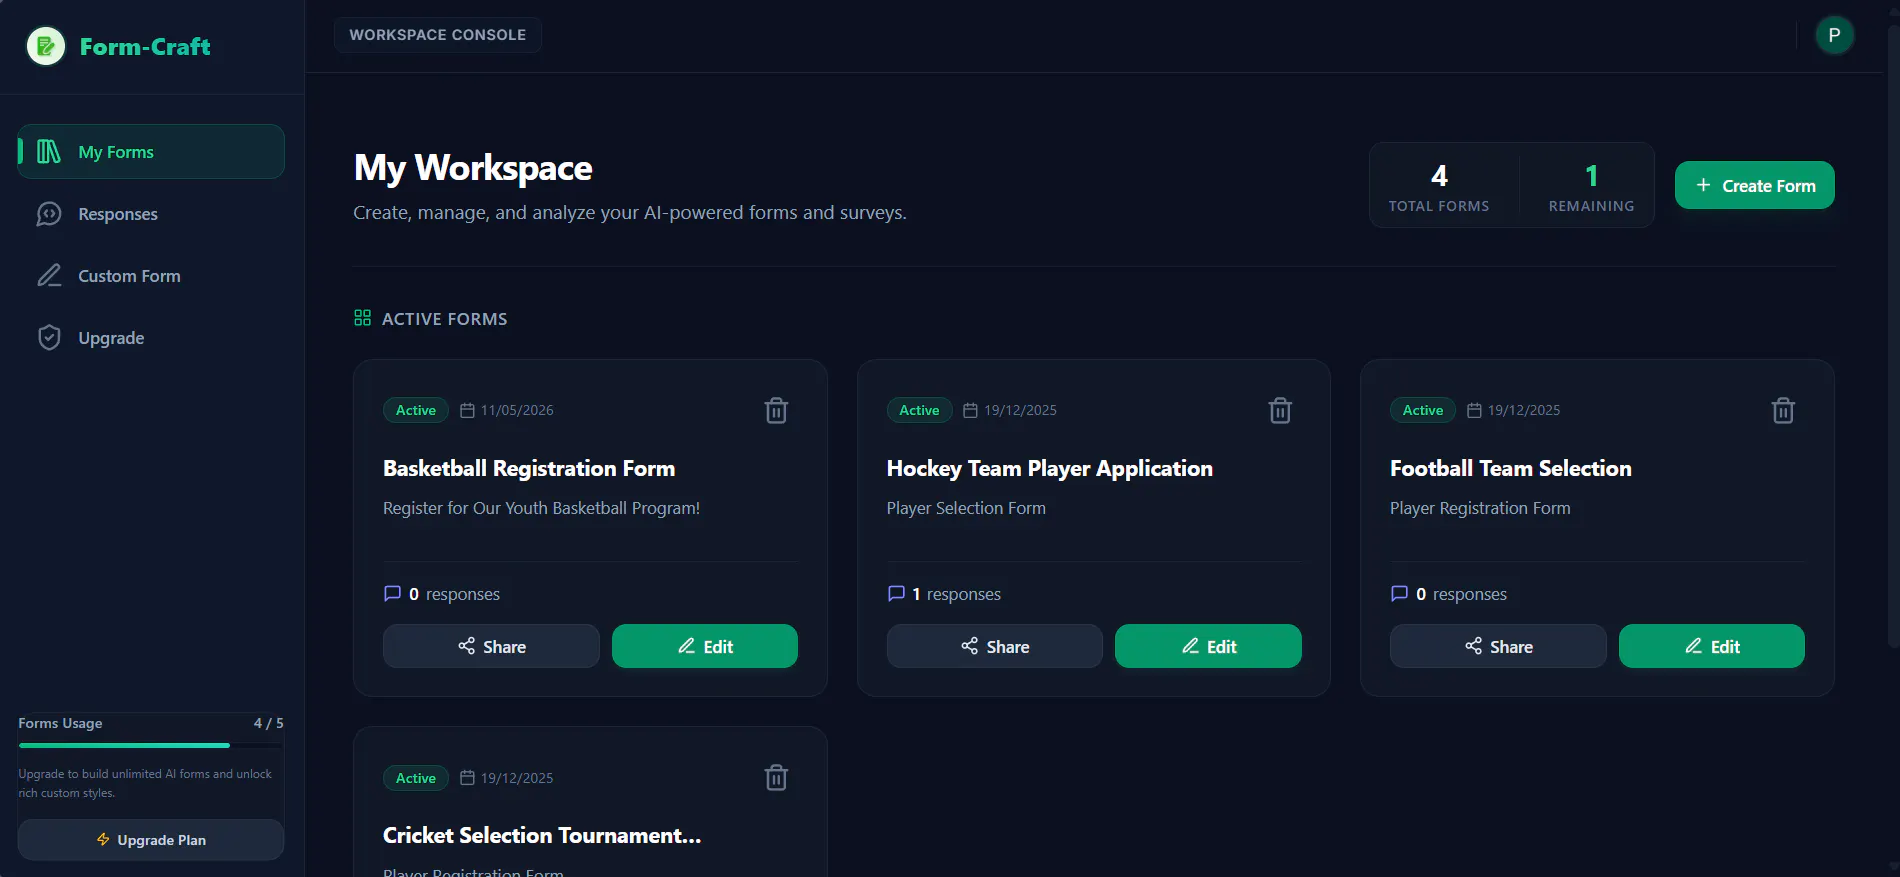1900x877 pixels.
Task: Click the Cricket Selection Tournament title
Action: (x=542, y=836)
